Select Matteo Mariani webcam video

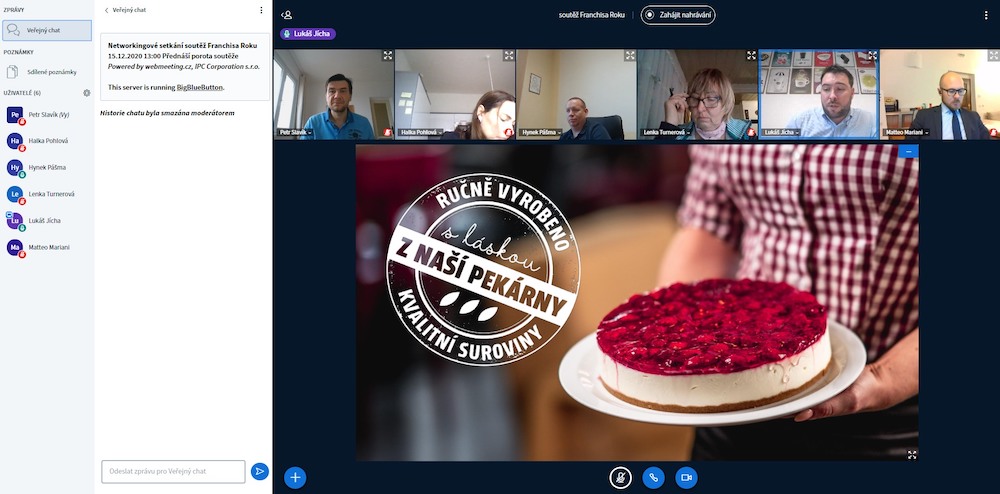pos(940,94)
